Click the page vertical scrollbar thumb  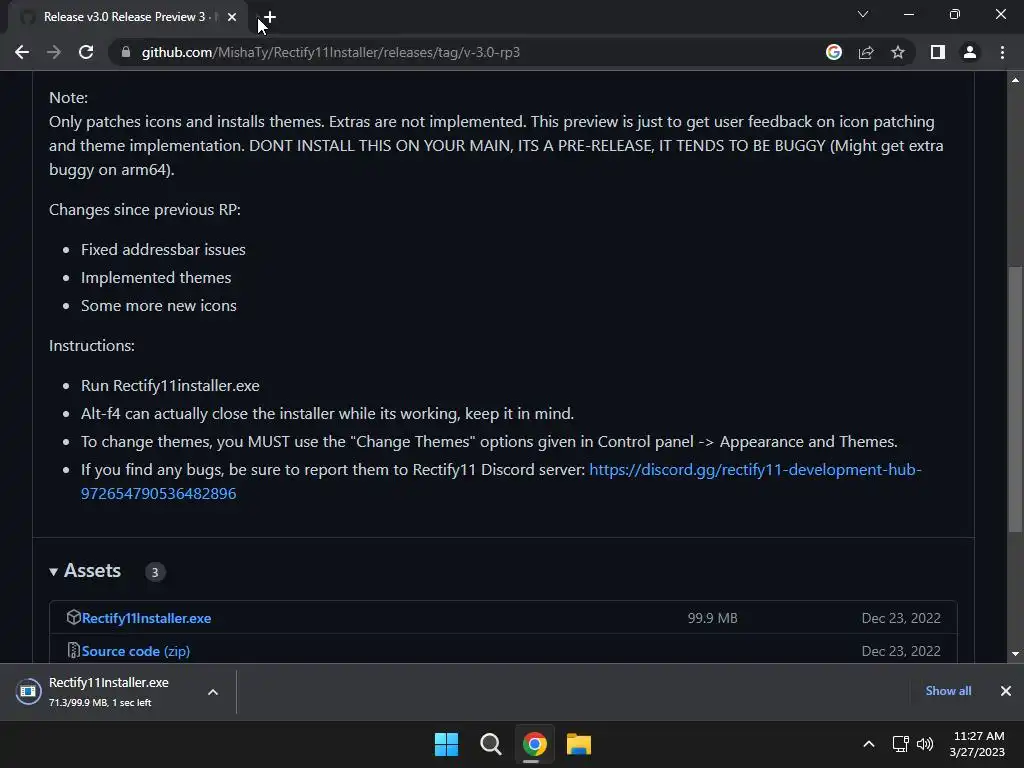click(x=1015, y=398)
